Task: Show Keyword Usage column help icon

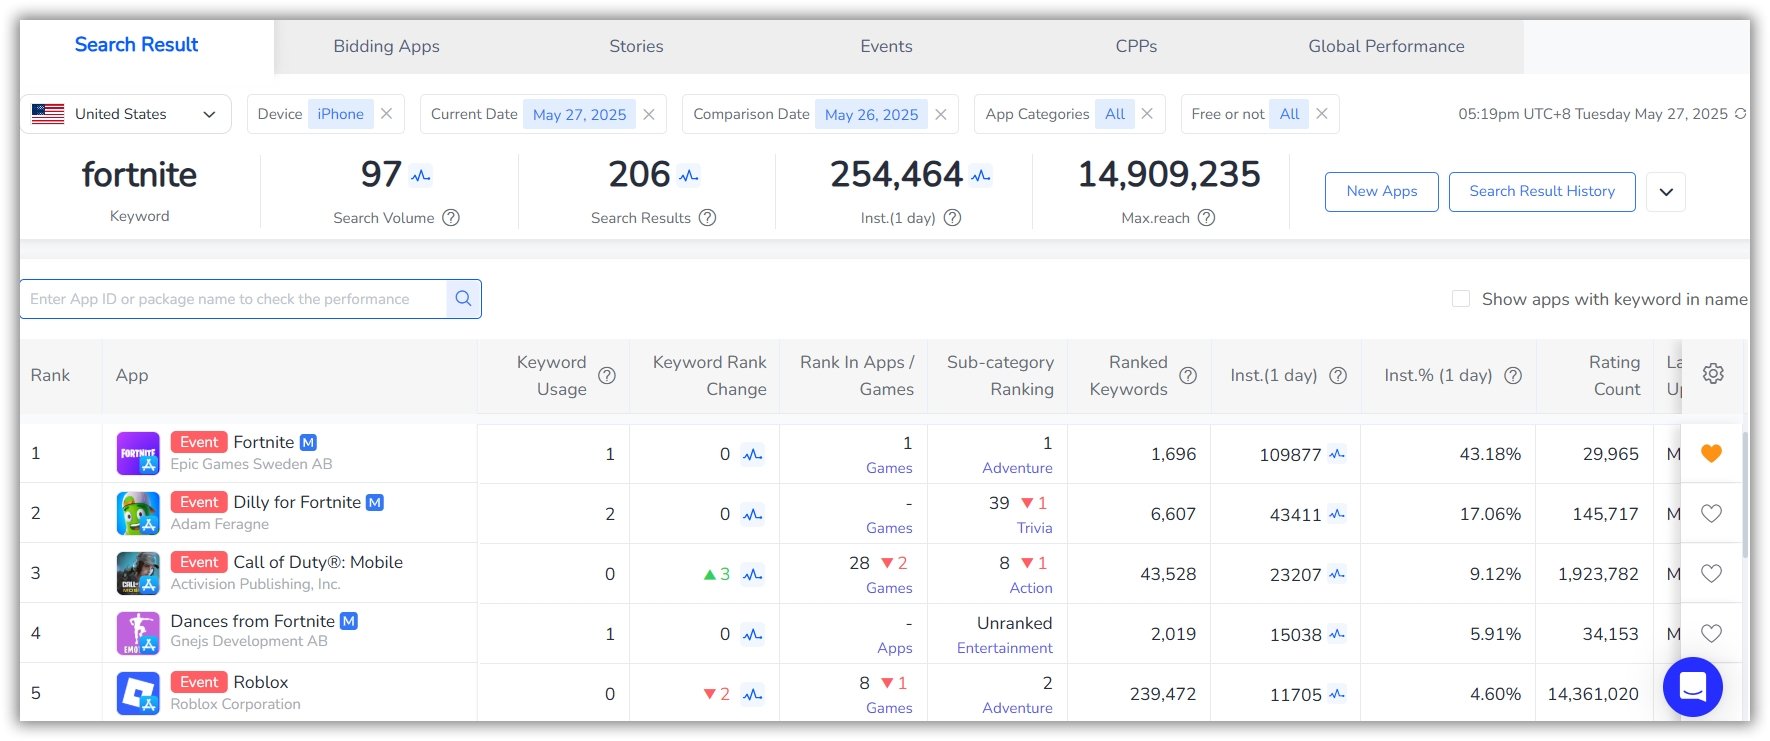Action: (x=607, y=375)
